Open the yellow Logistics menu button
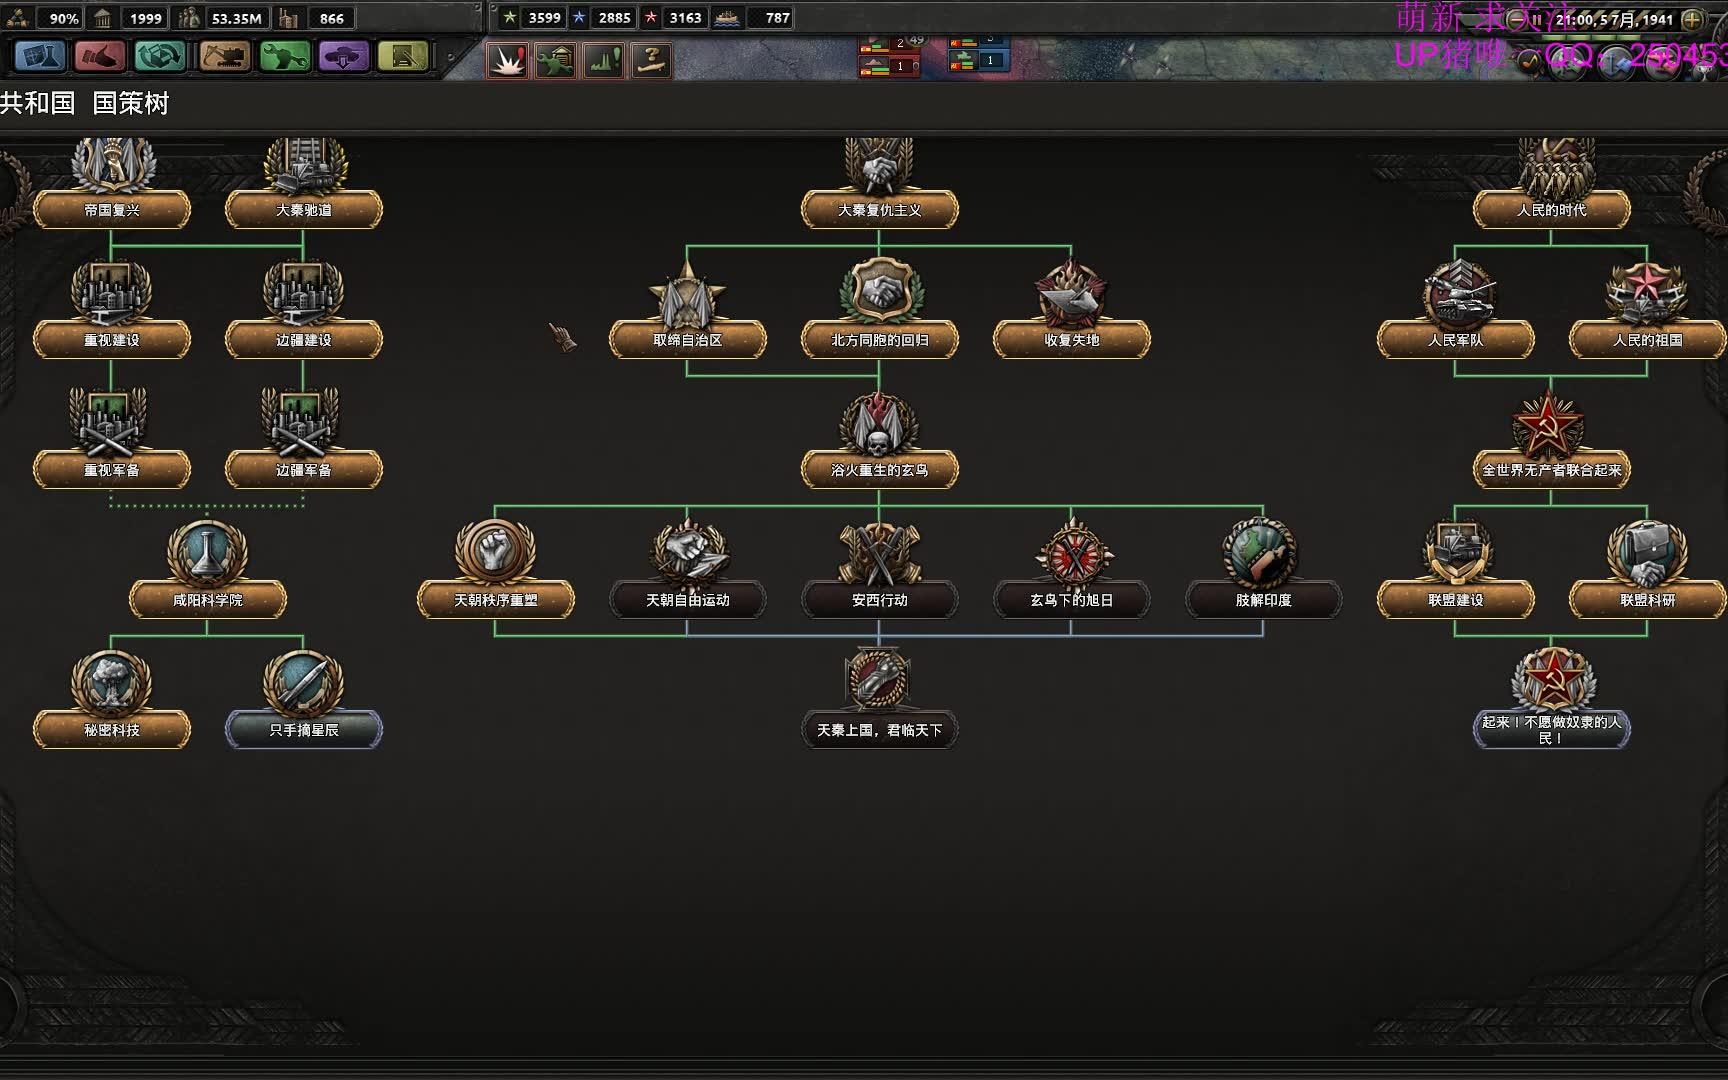The image size is (1728, 1080). 403,57
